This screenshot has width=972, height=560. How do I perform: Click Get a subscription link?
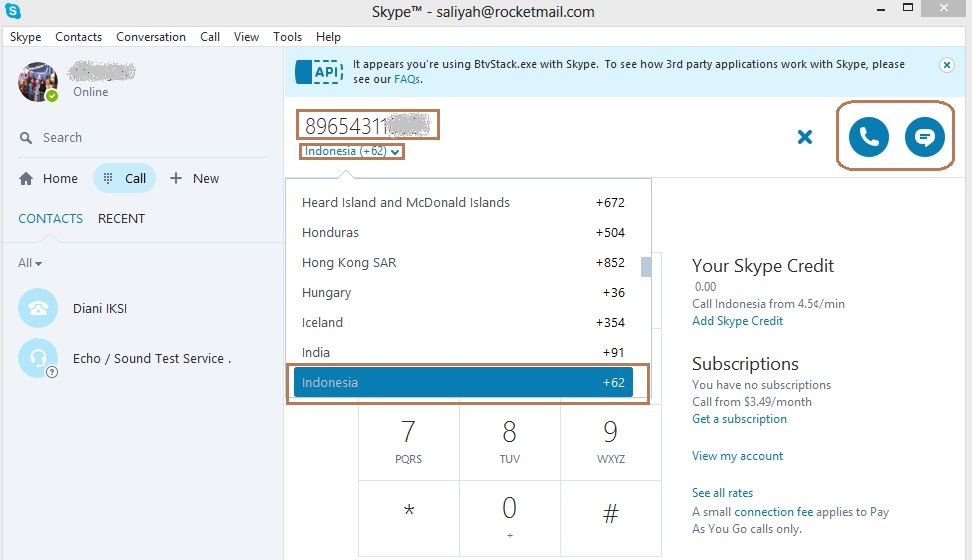739,419
